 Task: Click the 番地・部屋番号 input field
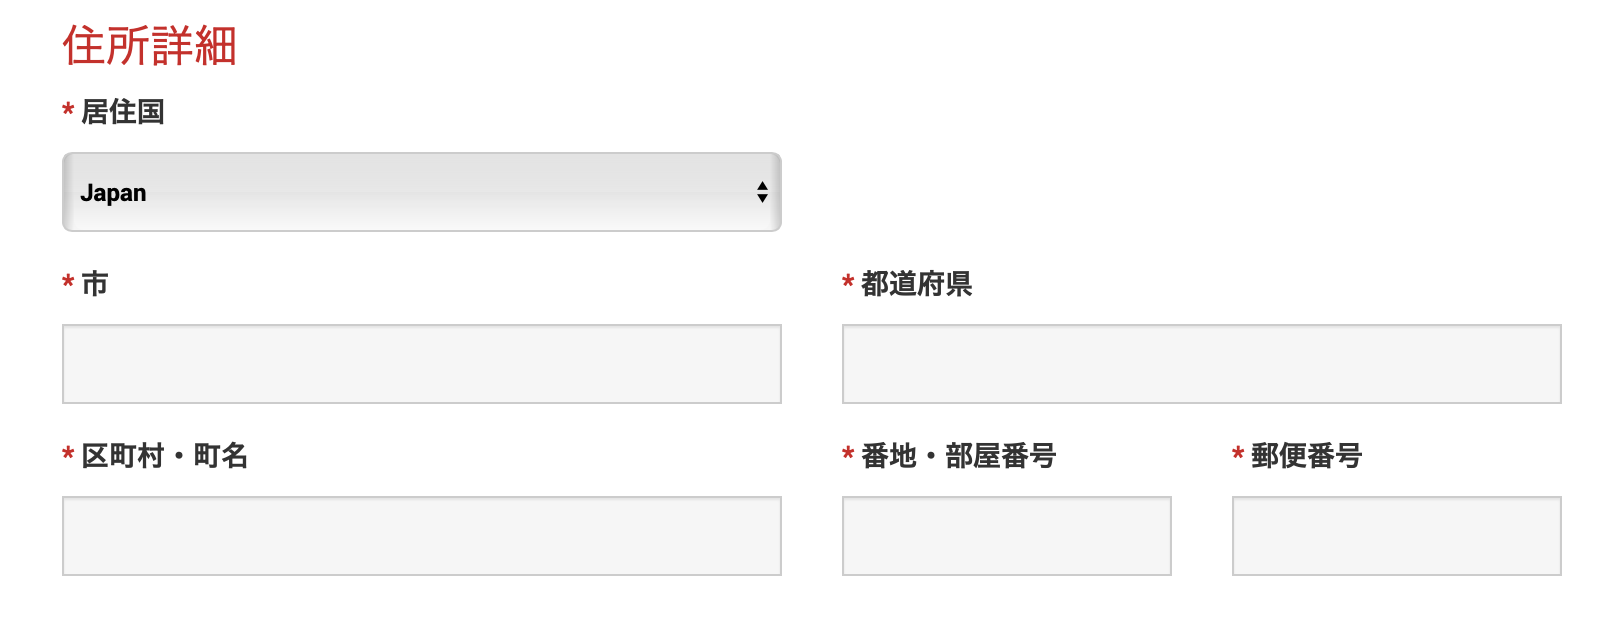pos(1006,536)
